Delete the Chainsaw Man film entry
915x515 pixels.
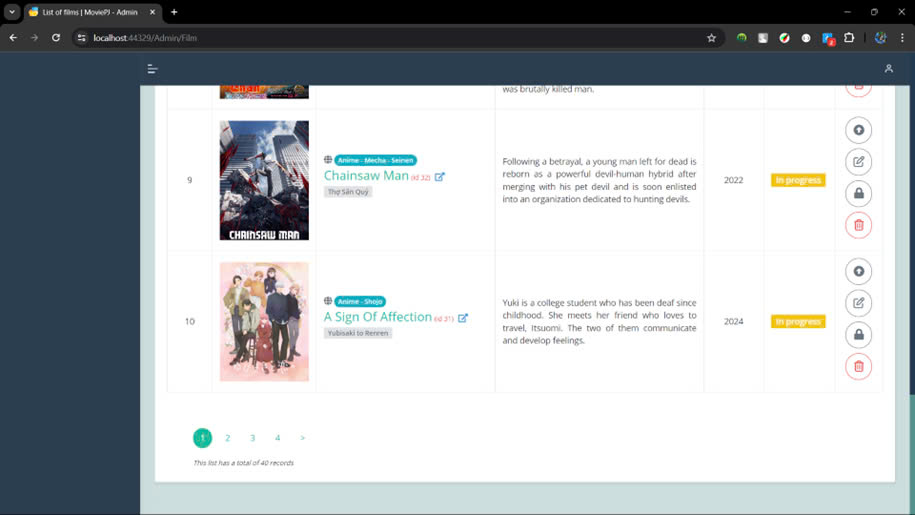[858, 225]
